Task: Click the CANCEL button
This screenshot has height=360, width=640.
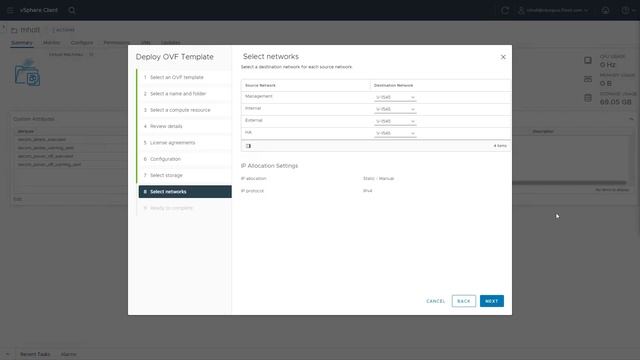Action: [436, 301]
